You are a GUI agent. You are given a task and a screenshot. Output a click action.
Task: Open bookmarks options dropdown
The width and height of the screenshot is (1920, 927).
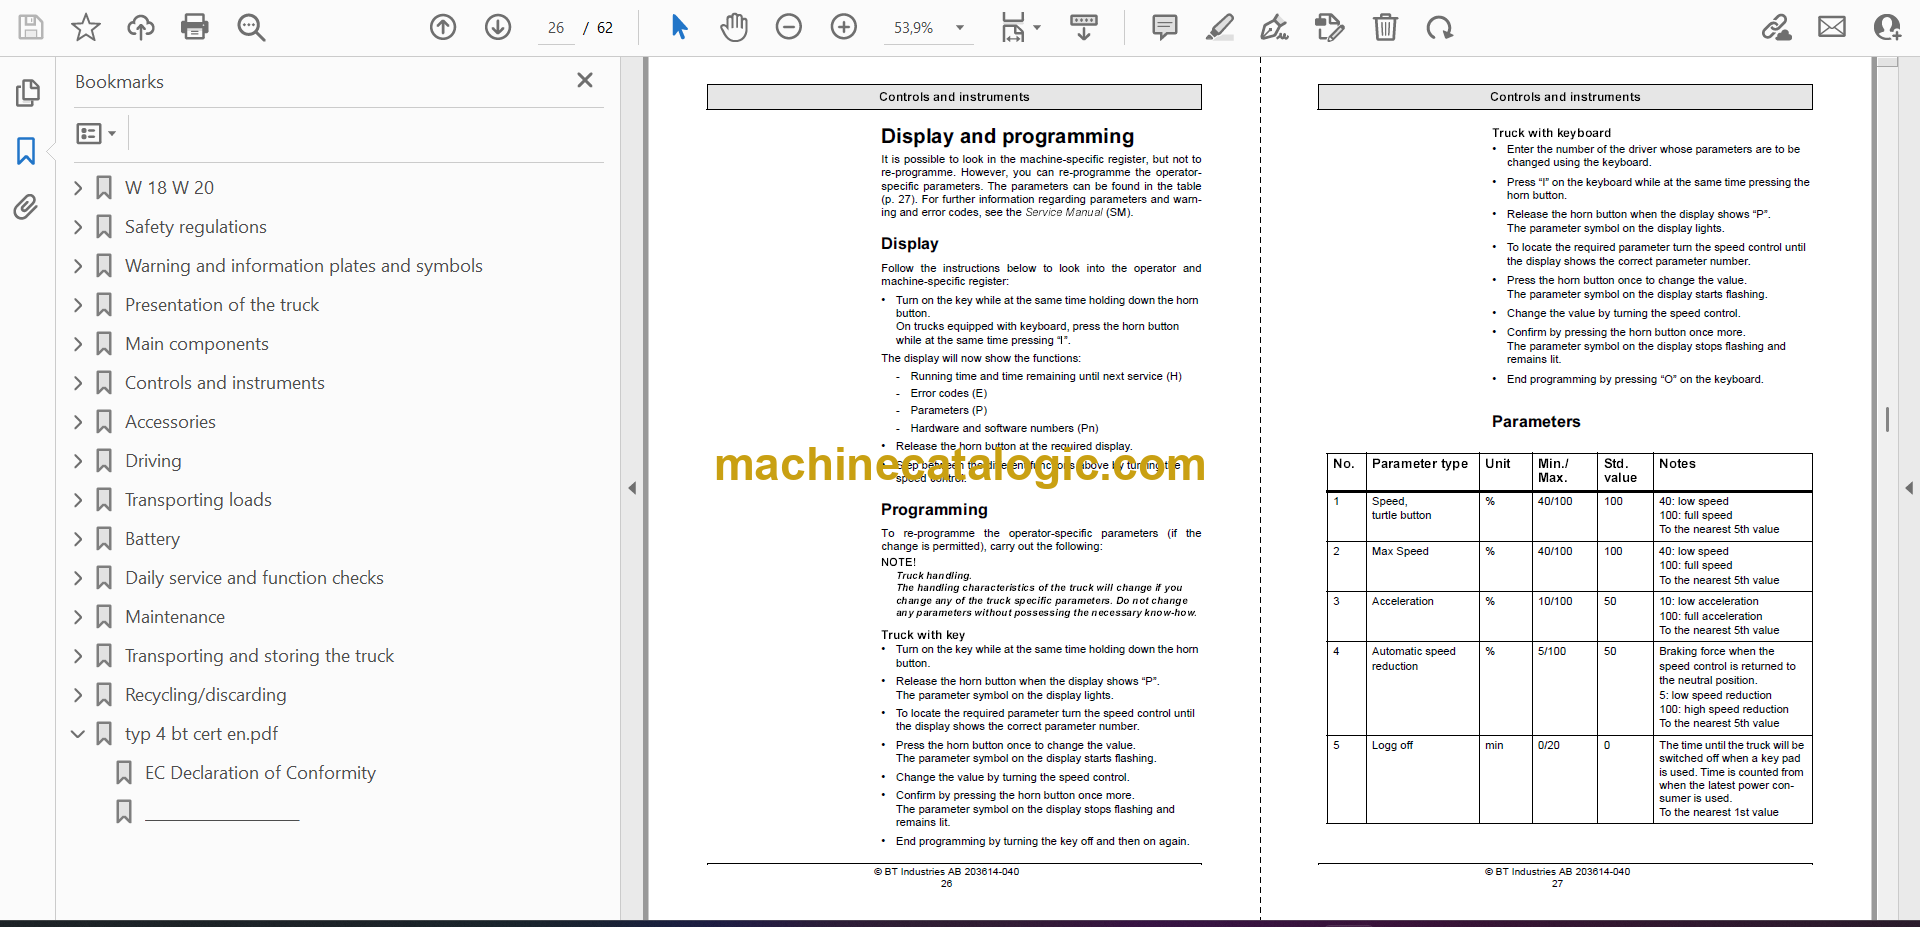97,133
